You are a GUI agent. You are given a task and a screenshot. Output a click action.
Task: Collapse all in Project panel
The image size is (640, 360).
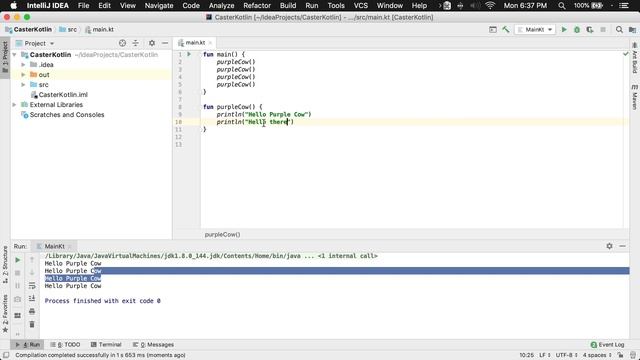[136, 43]
